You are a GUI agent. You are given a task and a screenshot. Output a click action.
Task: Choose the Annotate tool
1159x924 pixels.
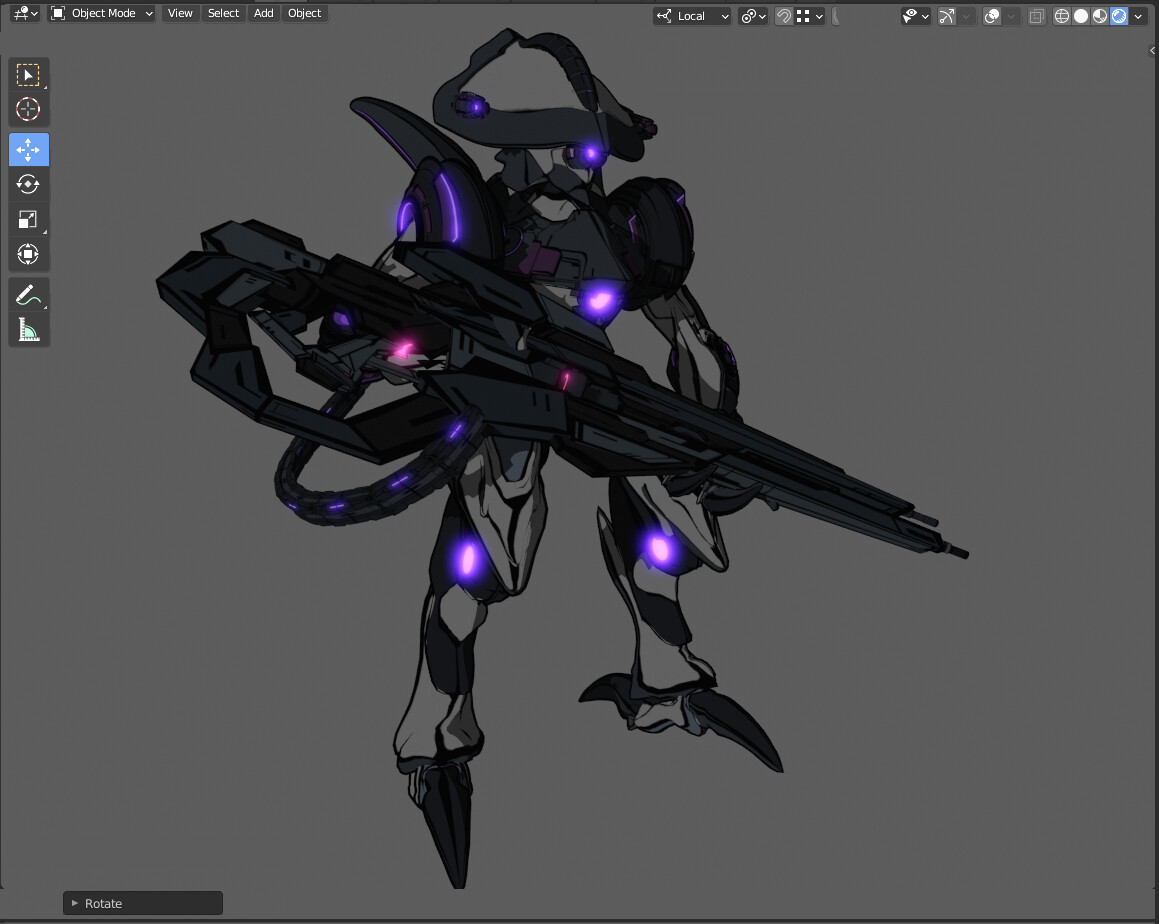click(x=29, y=294)
